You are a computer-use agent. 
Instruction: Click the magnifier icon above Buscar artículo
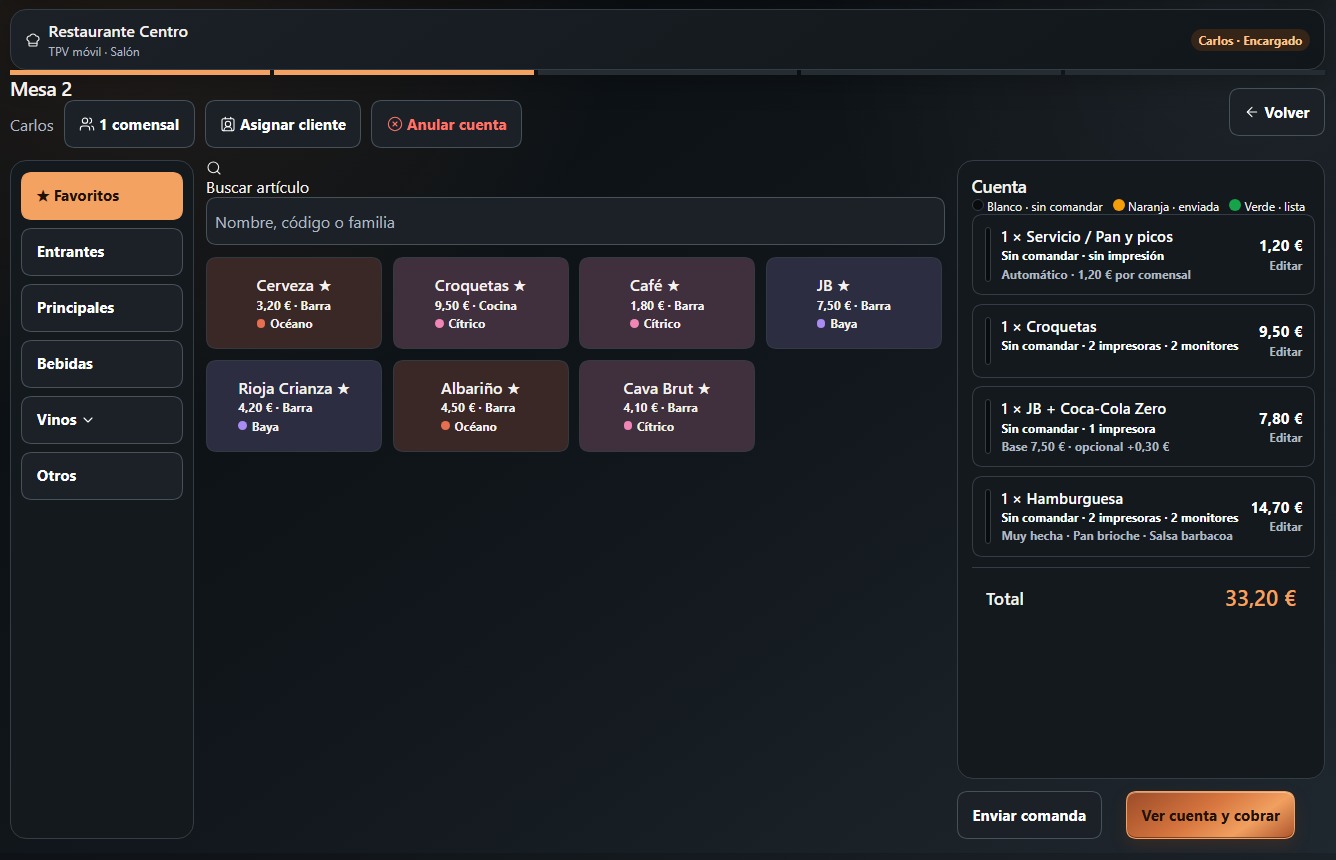click(213, 168)
